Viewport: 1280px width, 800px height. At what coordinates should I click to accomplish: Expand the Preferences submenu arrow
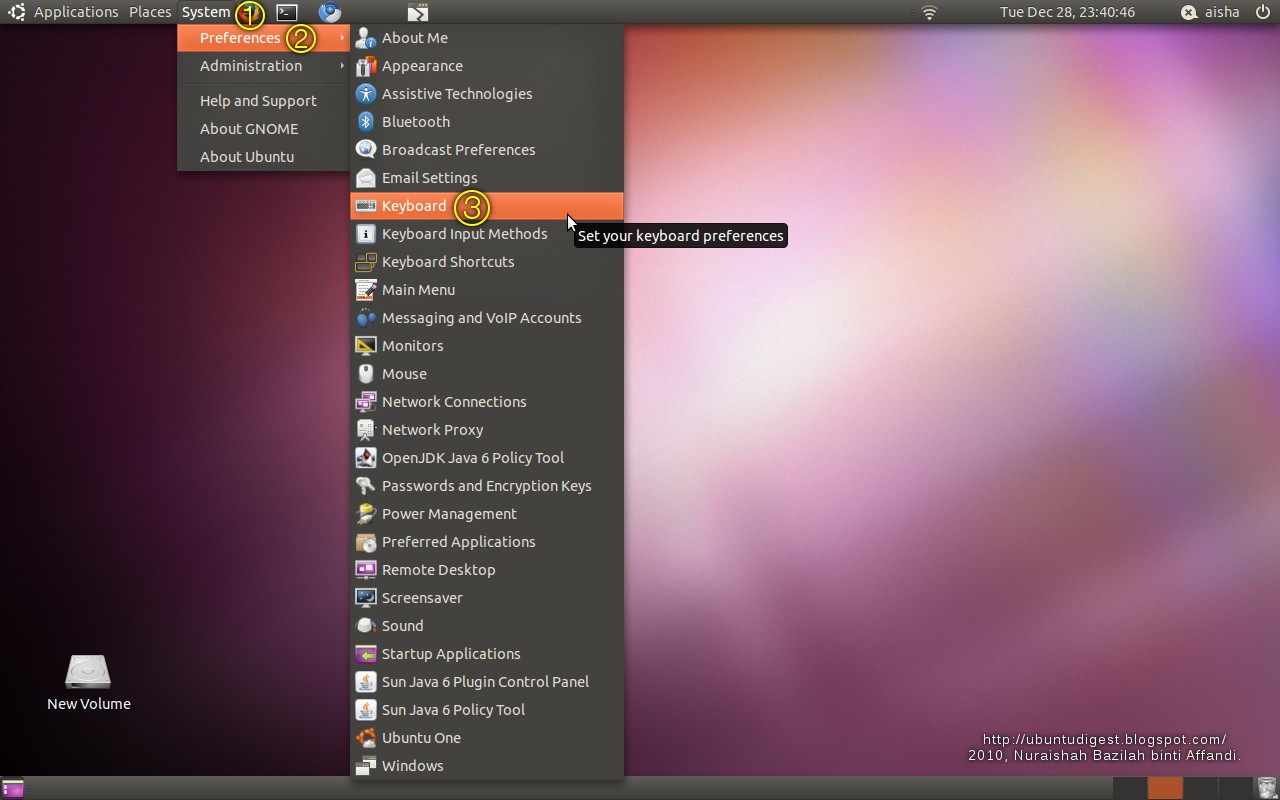341,37
